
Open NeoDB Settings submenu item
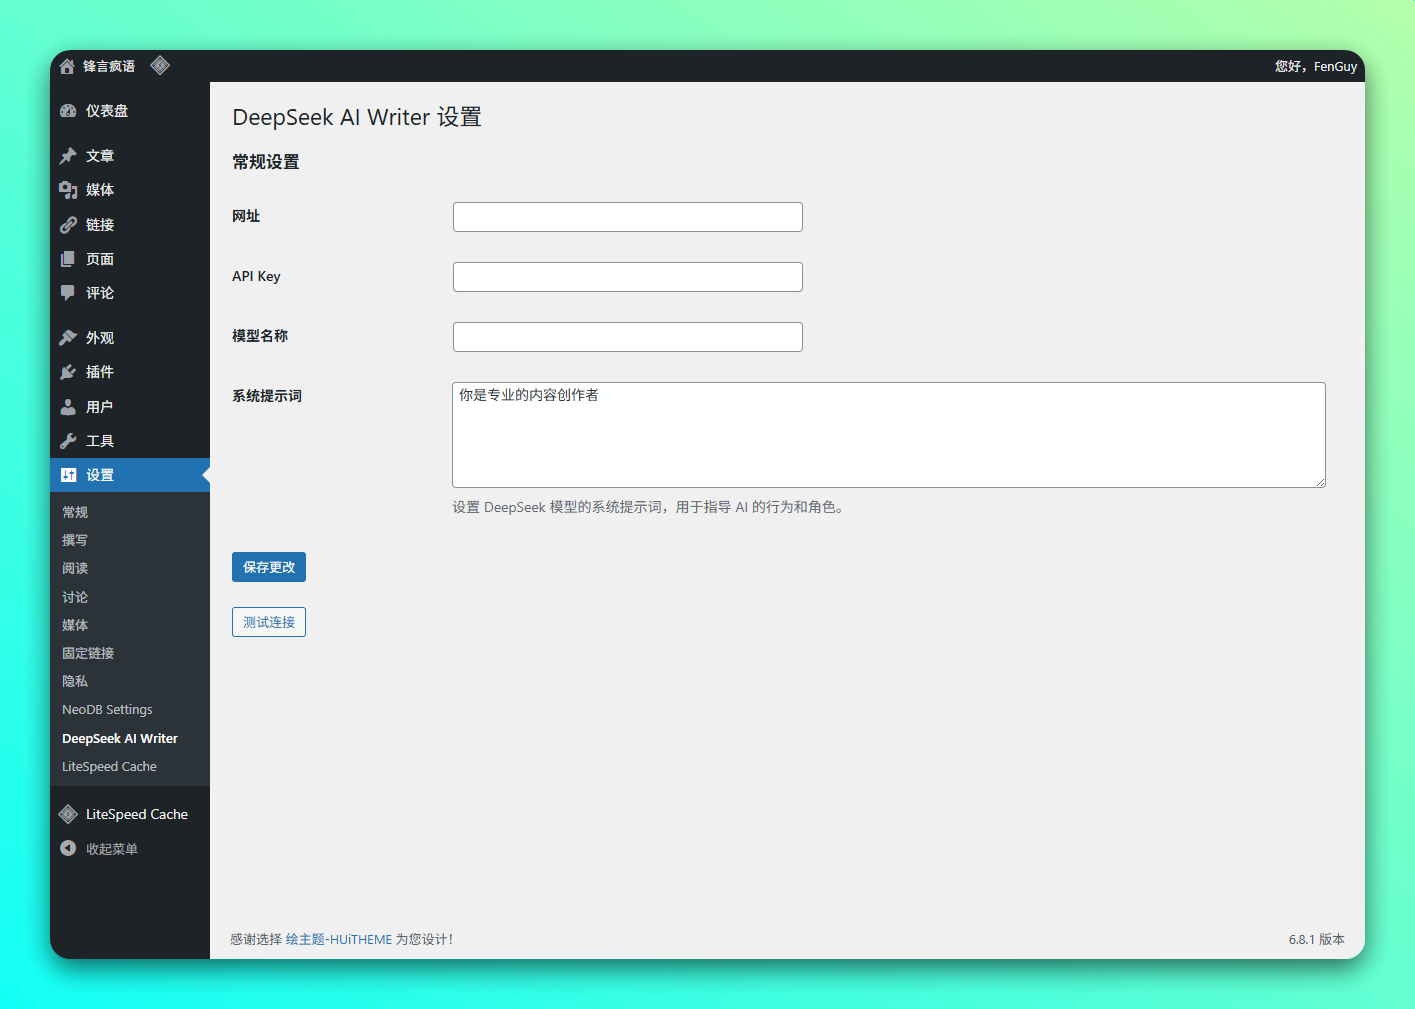tap(107, 710)
